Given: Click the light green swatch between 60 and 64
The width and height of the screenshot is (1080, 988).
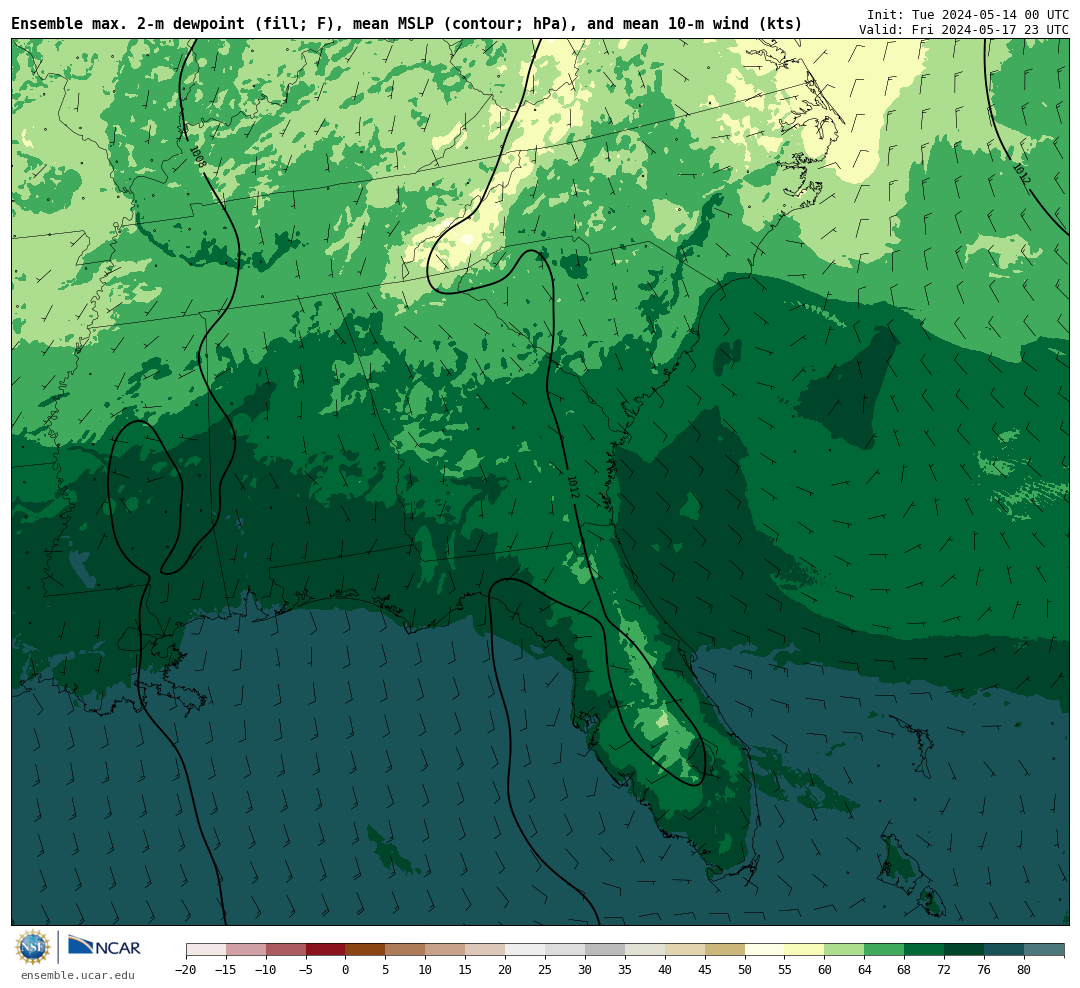Looking at the screenshot, I should pos(845,950).
